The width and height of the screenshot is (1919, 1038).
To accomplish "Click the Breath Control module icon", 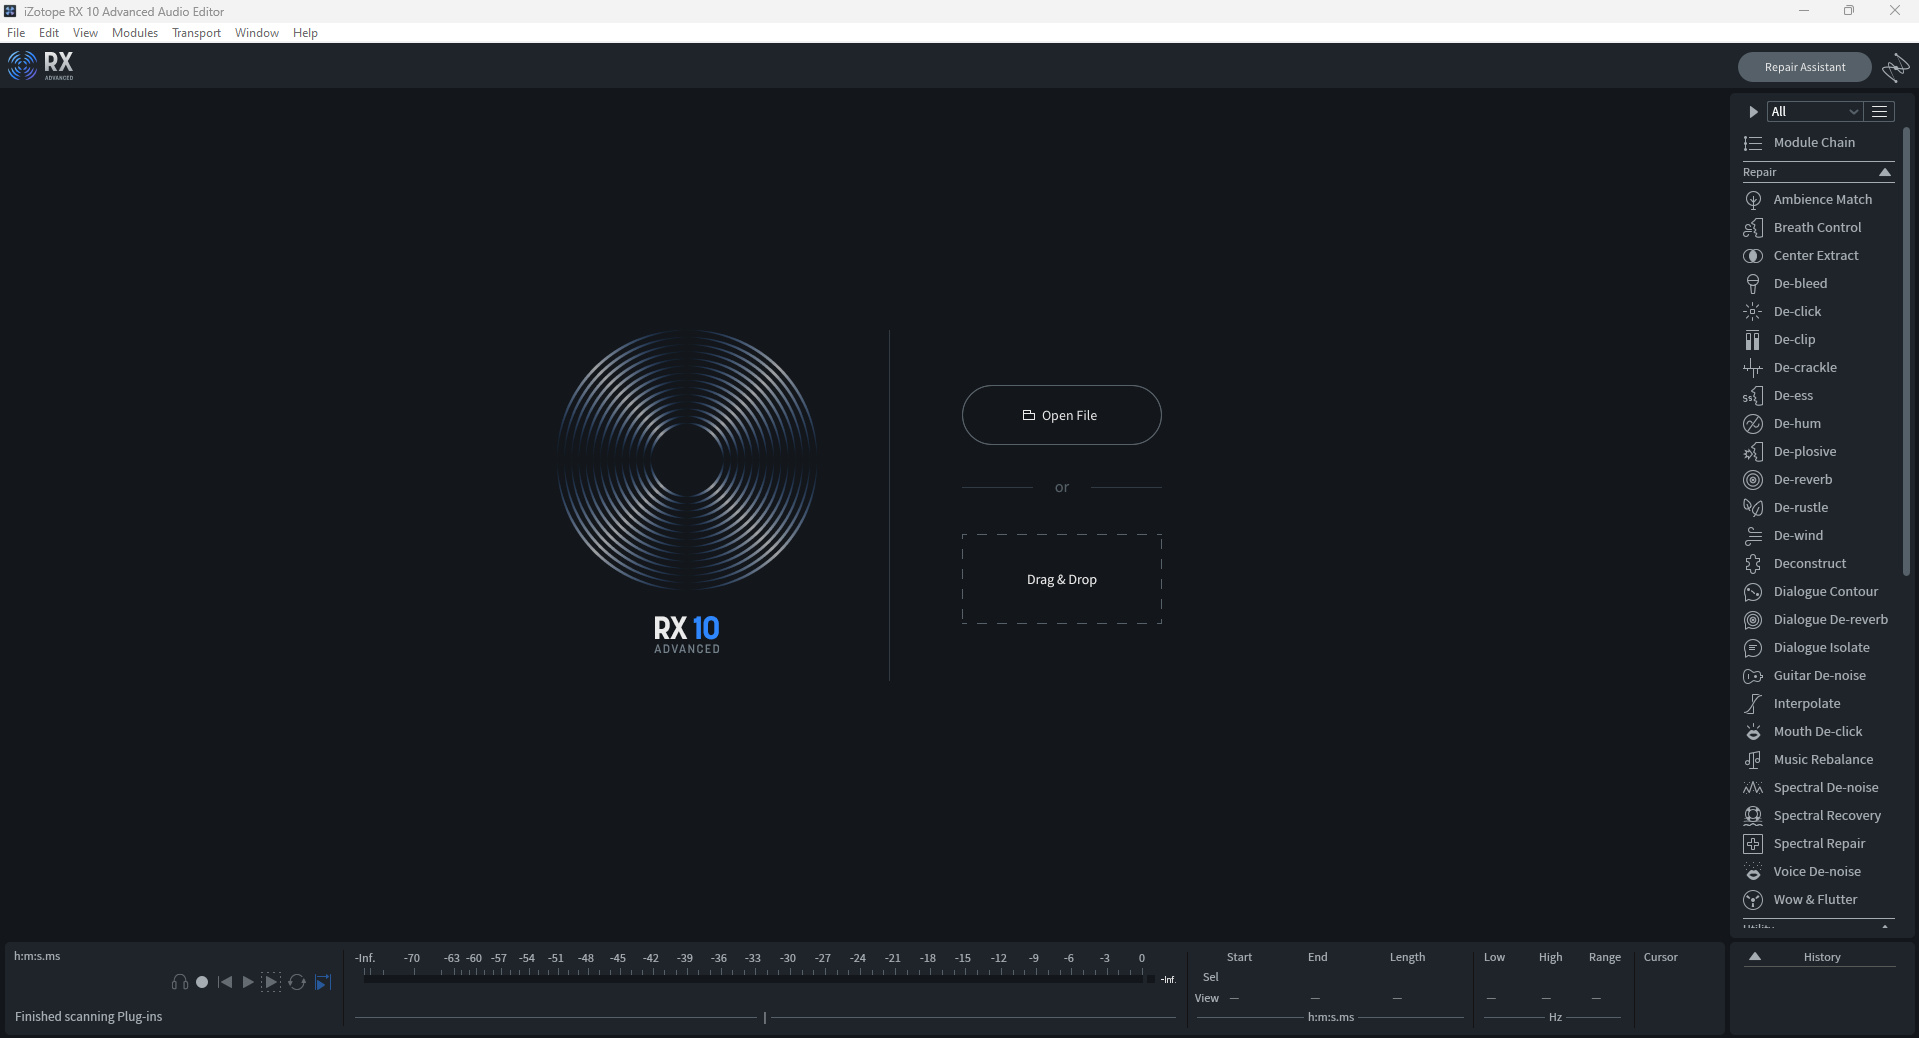I will click(1753, 228).
